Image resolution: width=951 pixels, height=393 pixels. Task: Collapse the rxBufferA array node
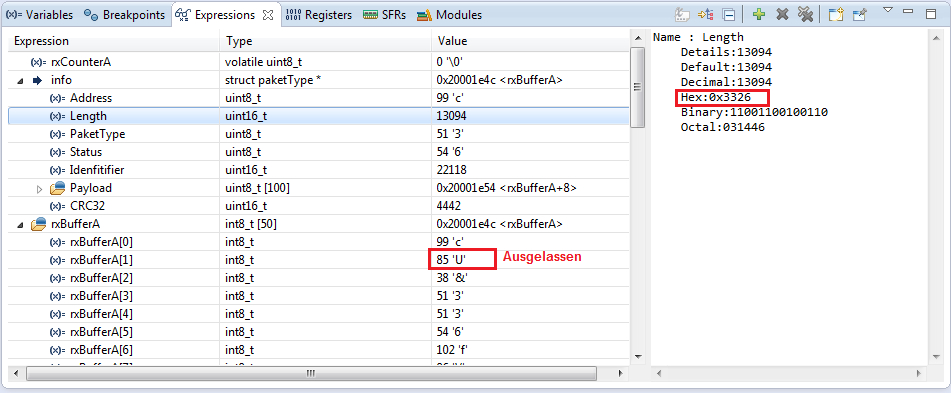click(20, 224)
